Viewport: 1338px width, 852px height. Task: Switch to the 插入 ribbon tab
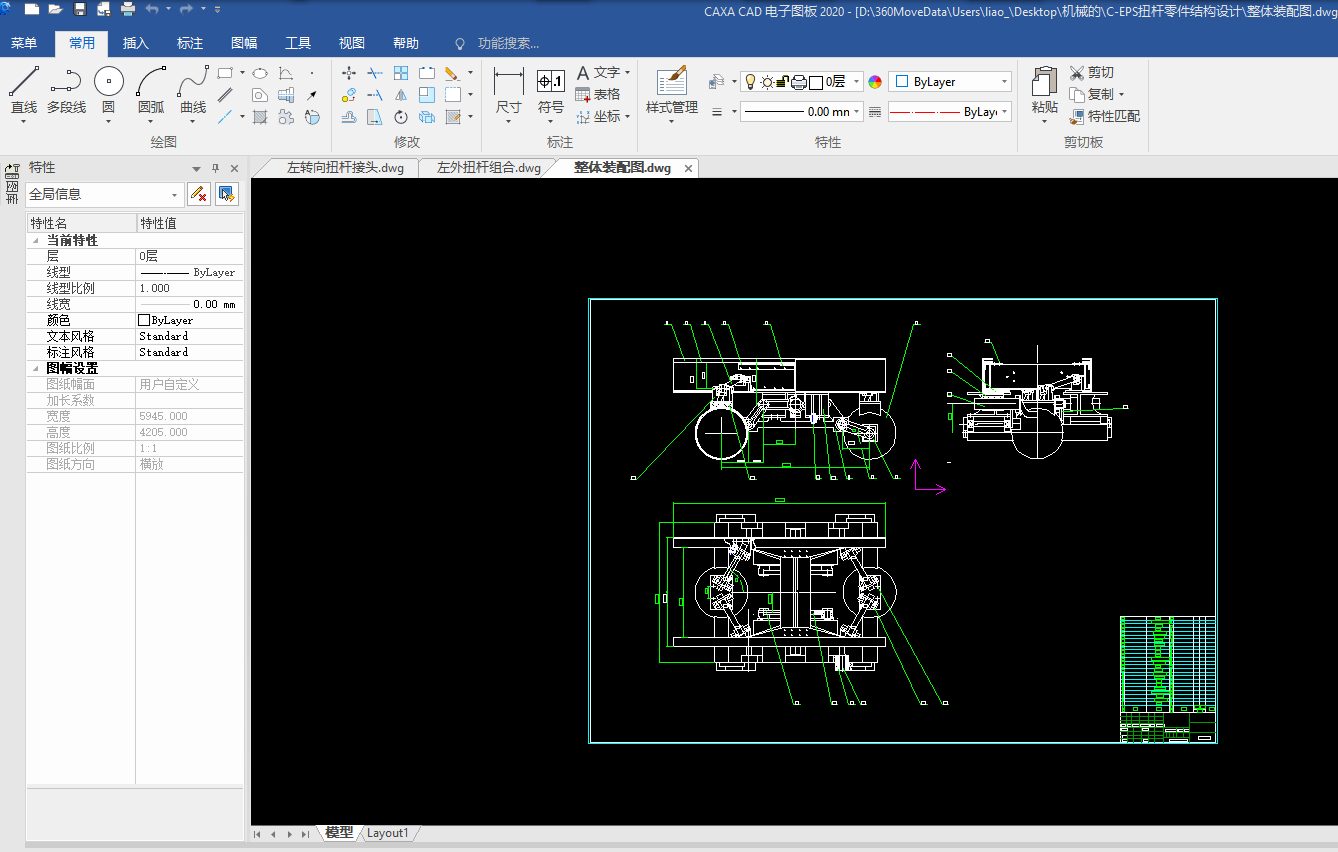pyautogui.click(x=135, y=43)
